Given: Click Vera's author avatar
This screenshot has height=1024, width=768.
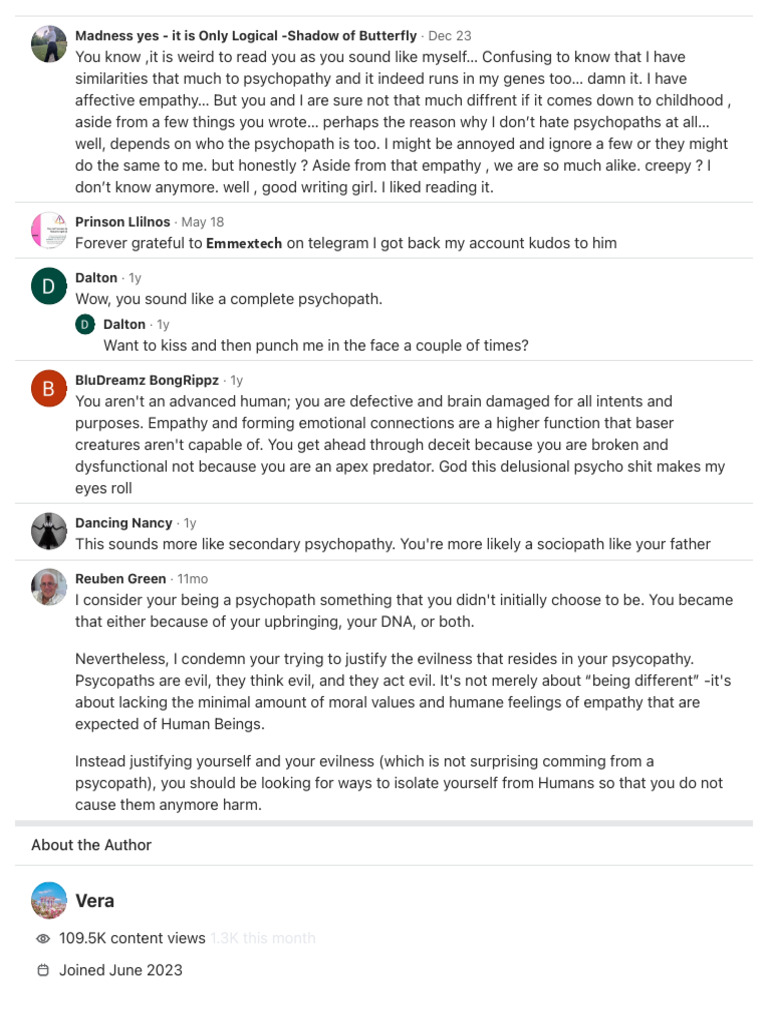Looking at the screenshot, I should point(49,901).
